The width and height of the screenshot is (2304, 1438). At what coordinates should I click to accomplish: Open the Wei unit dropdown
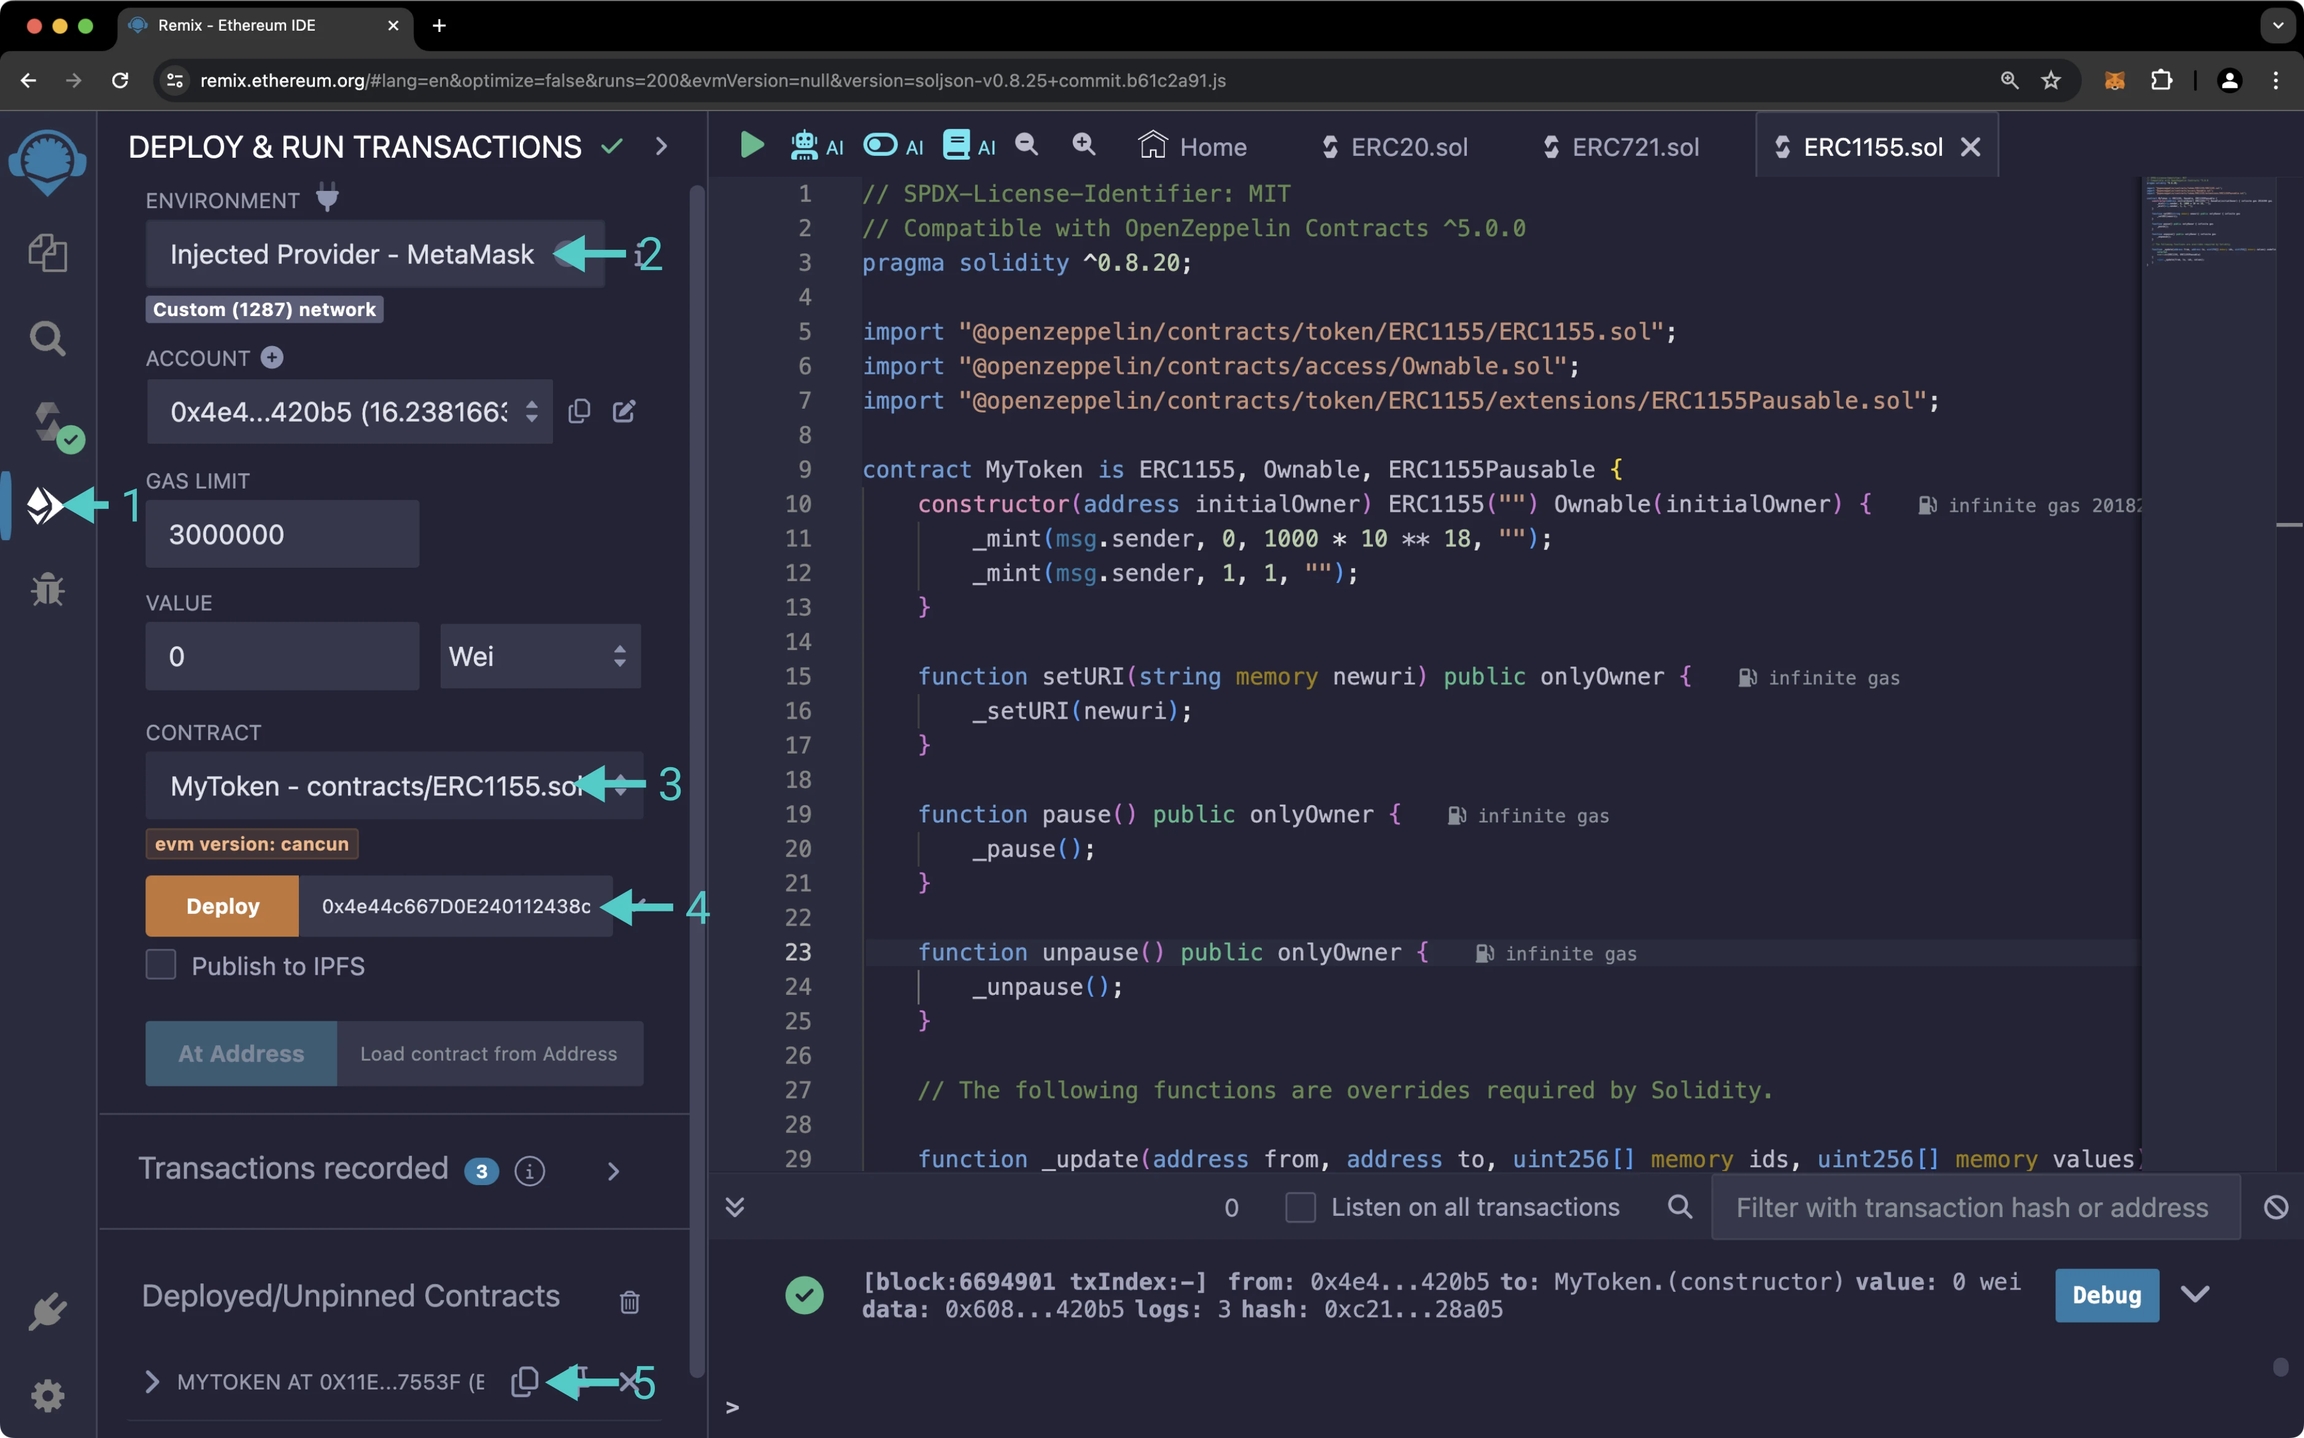(x=540, y=656)
